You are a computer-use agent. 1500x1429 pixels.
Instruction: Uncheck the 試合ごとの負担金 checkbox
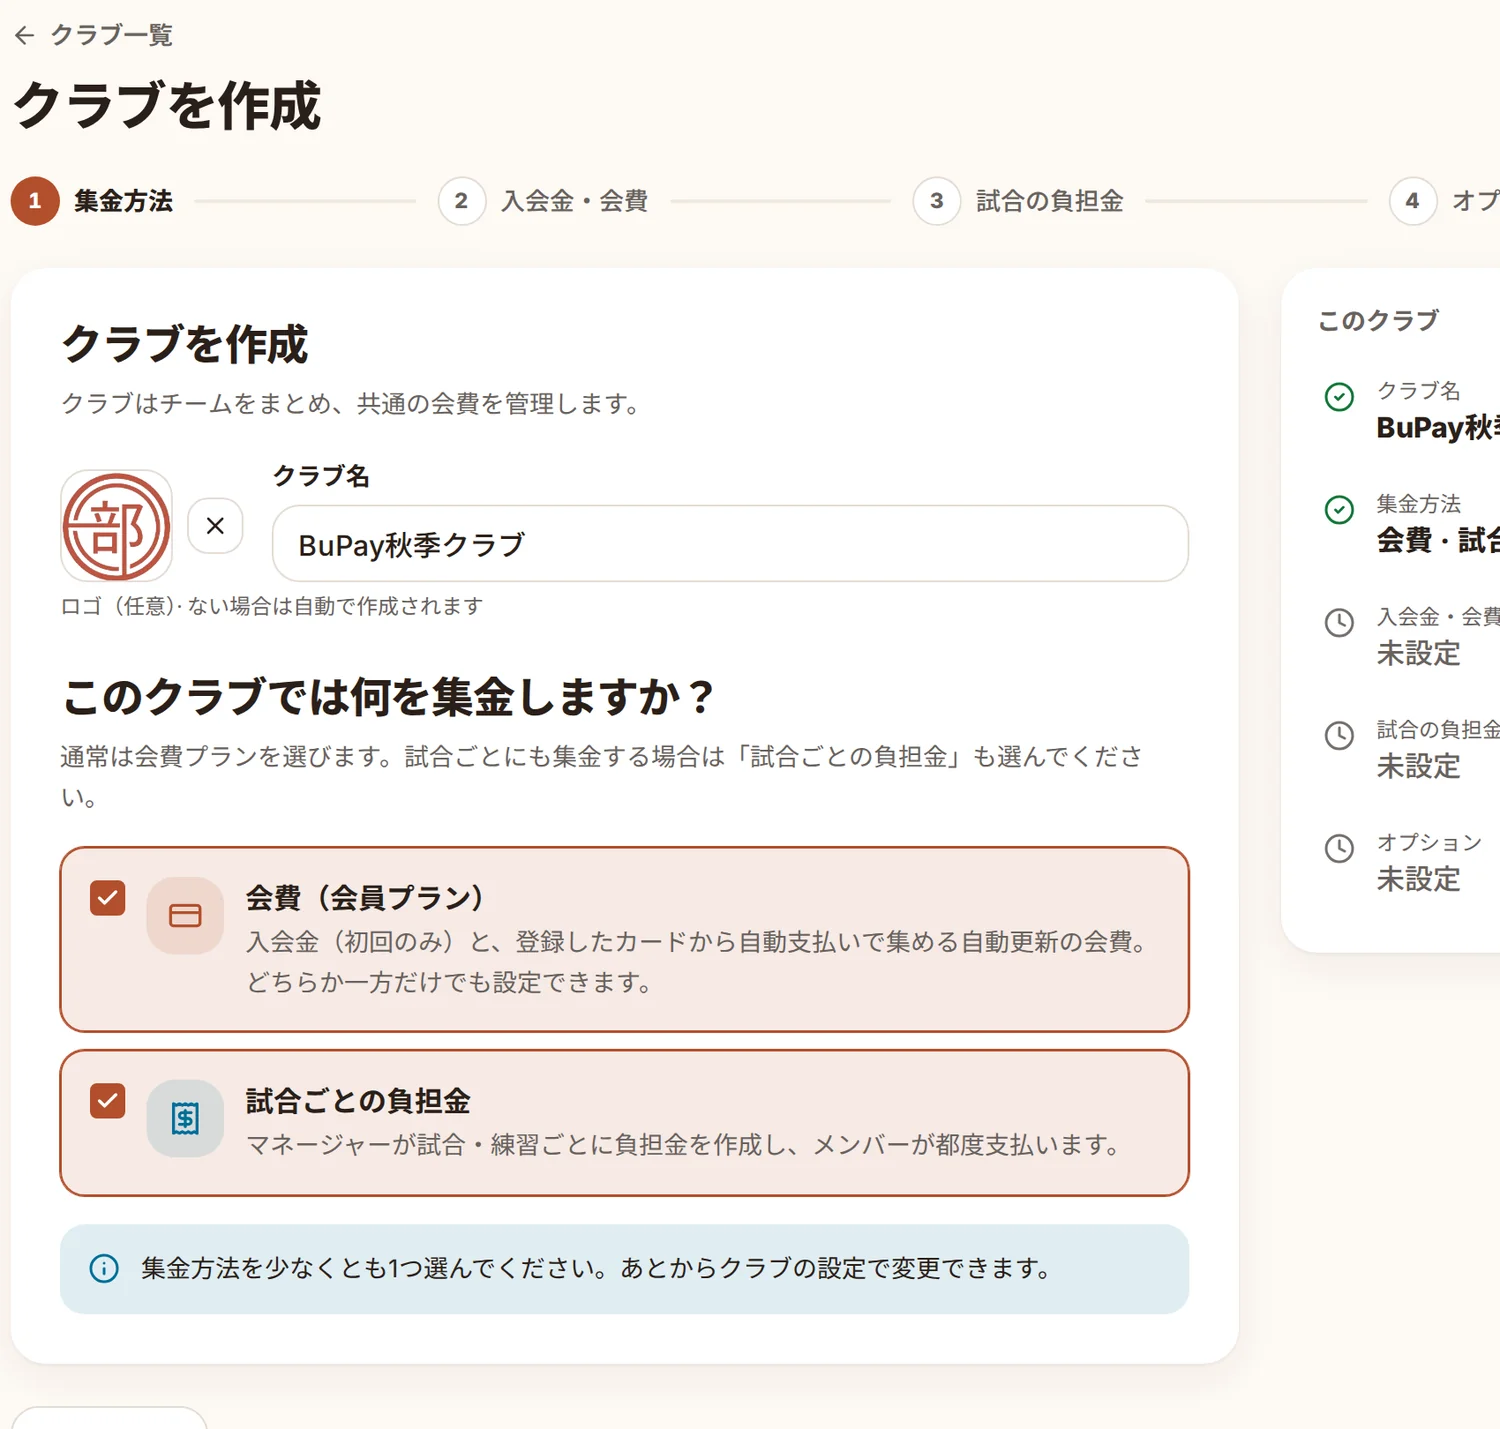(108, 1101)
